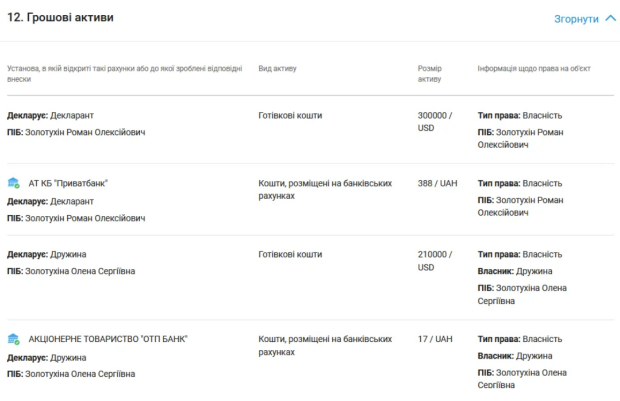Click the 388 / UAH amount
Image resolution: width=620 pixels, height=401 pixels.
[x=437, y=183]
